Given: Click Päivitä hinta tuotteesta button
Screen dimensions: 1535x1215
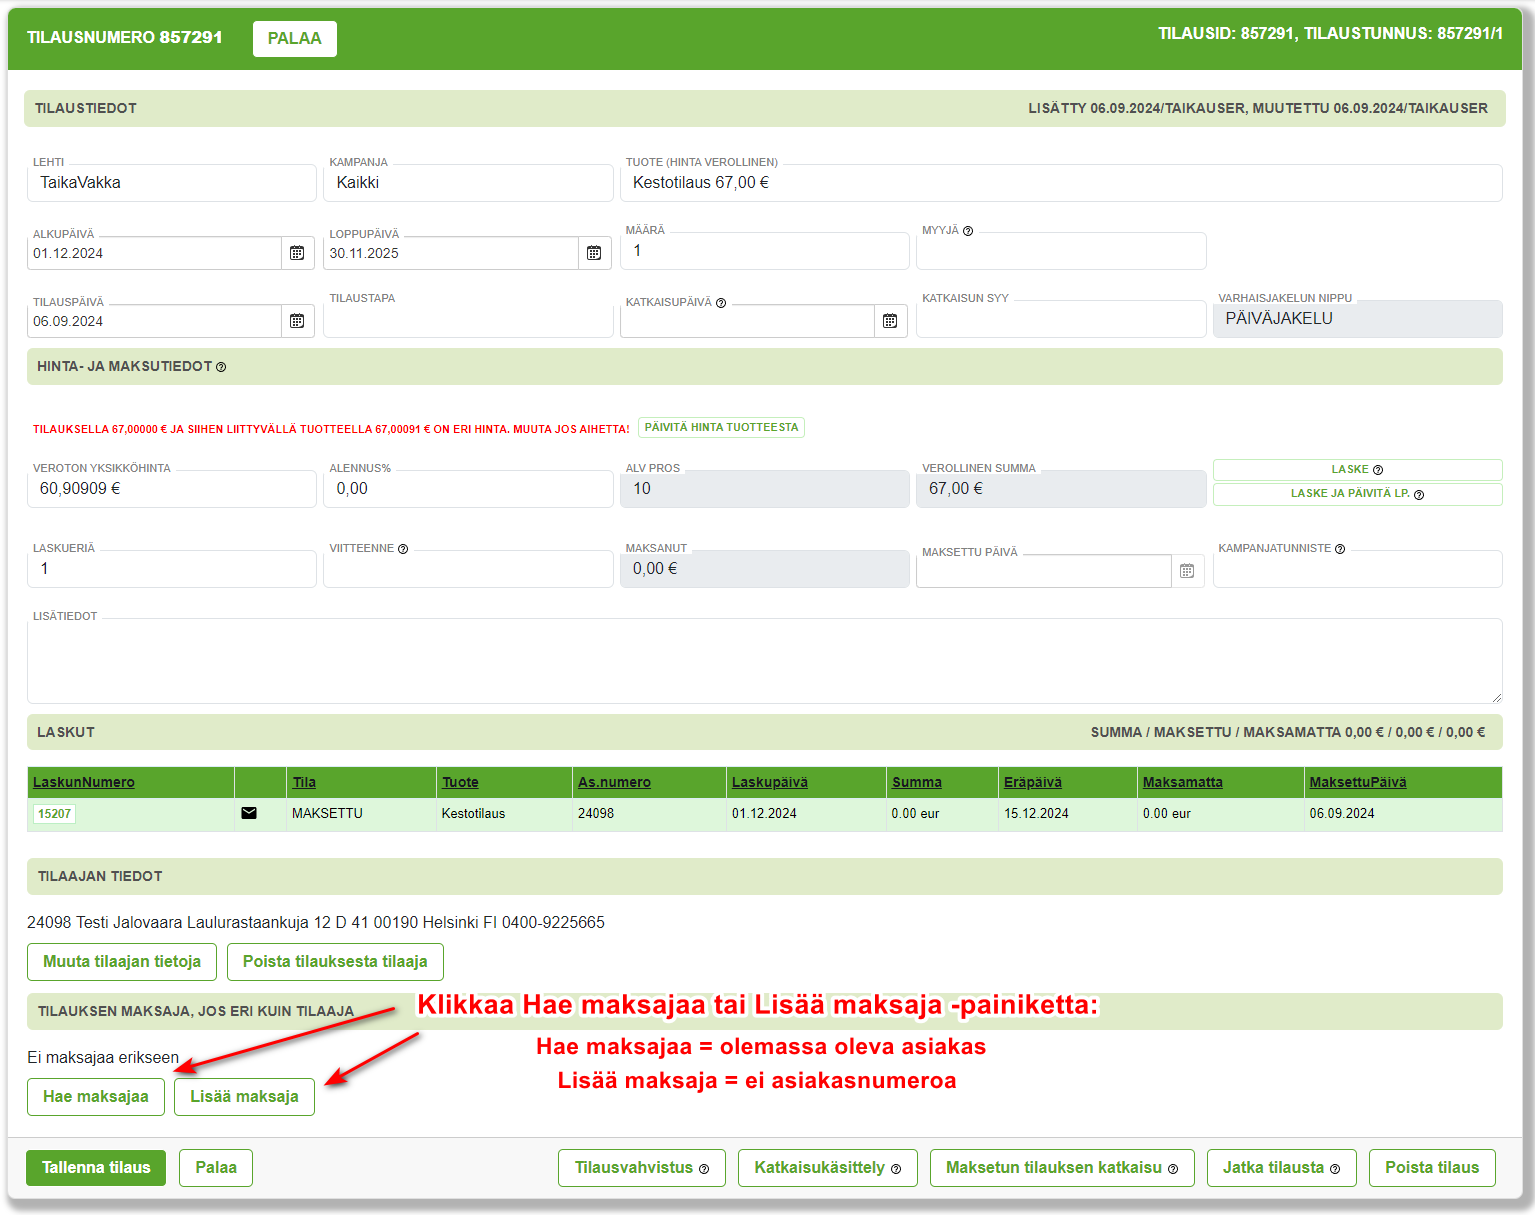Looking at the screenshot, I should pos(722,427).
